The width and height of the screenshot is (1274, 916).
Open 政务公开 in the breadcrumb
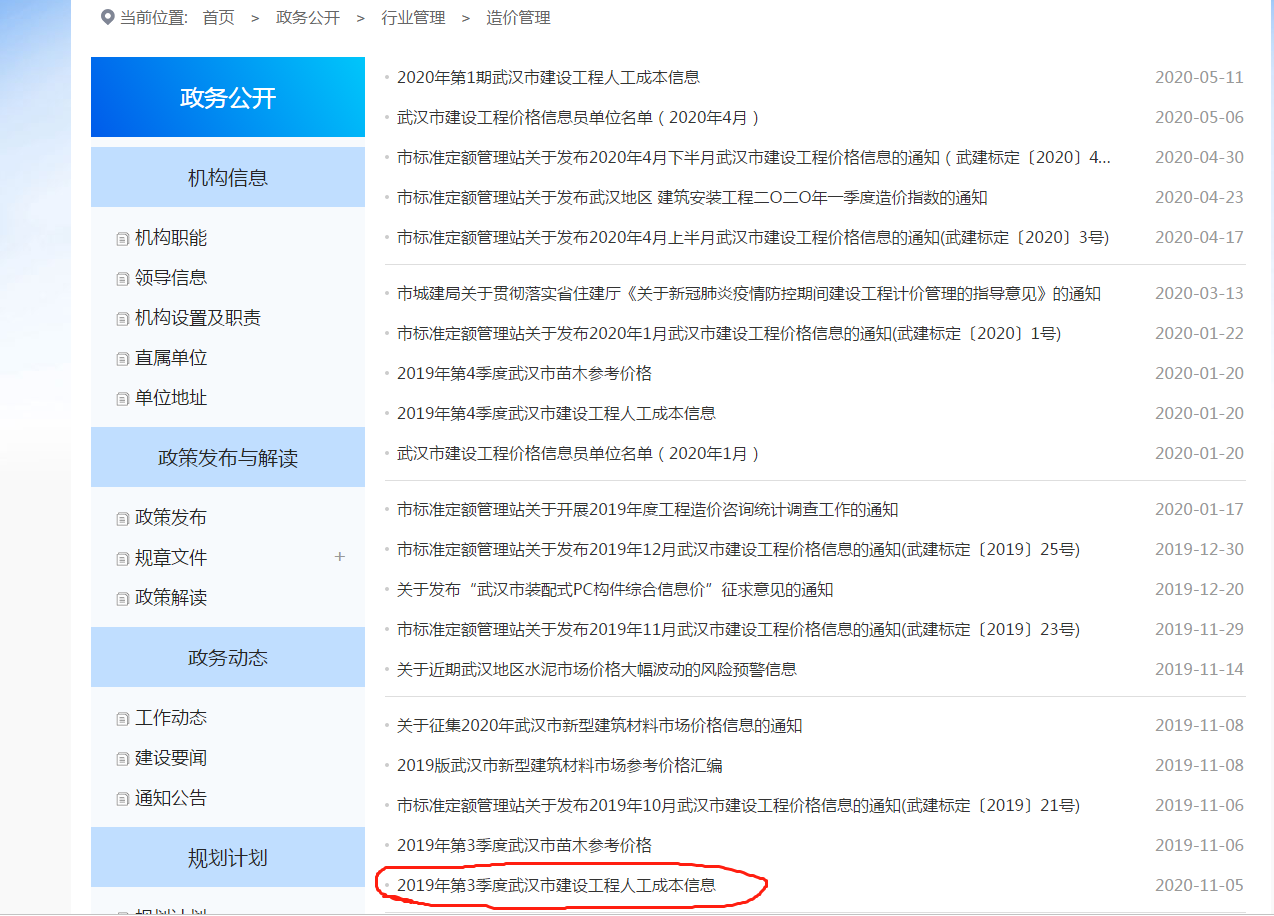308,17
